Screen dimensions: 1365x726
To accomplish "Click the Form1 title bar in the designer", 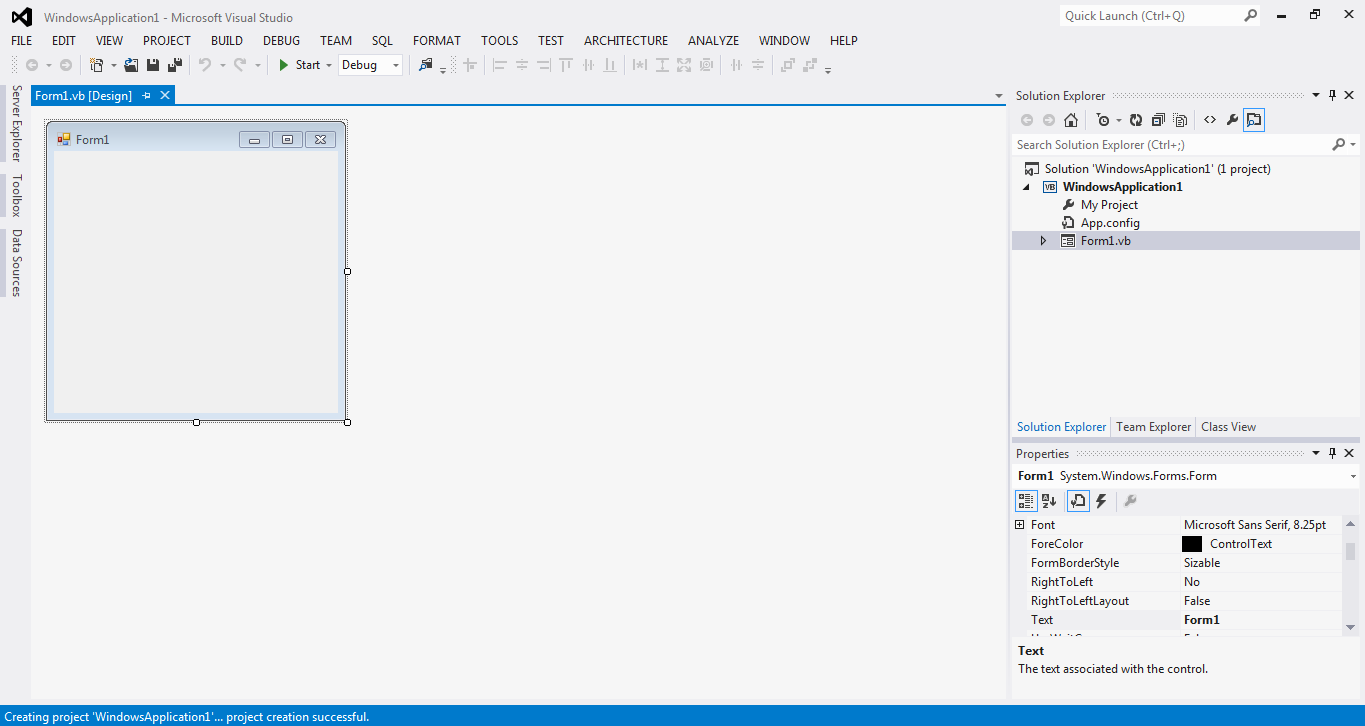I will coord(195,139).
